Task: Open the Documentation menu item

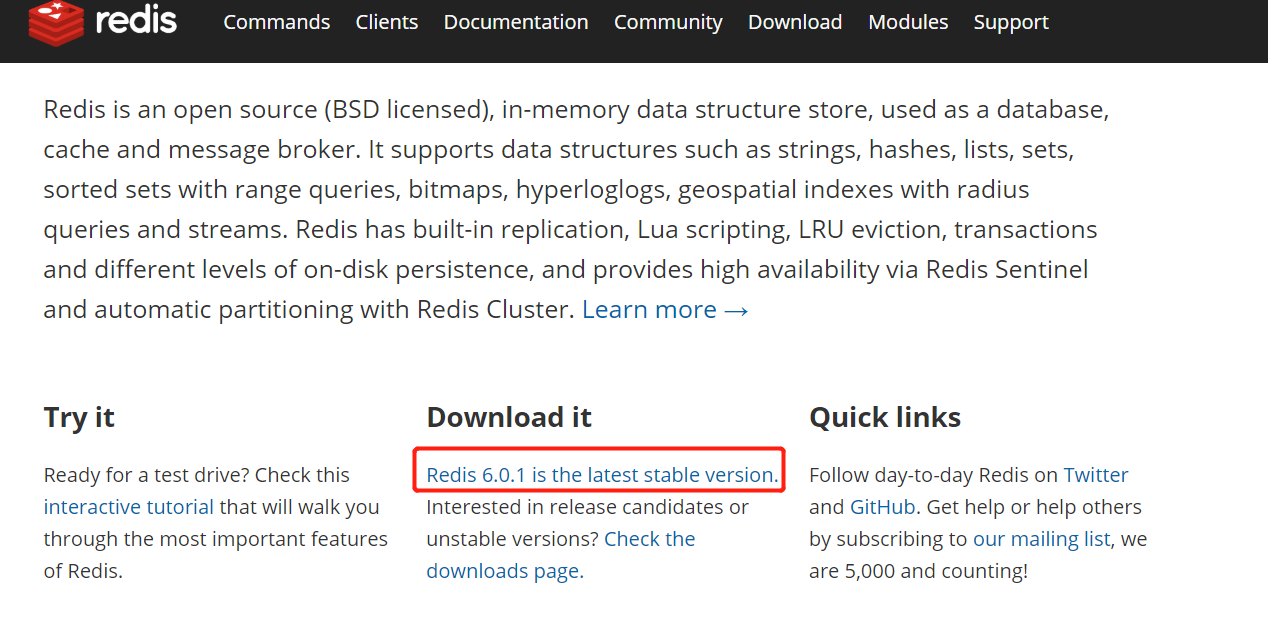Action: point(516,22)
